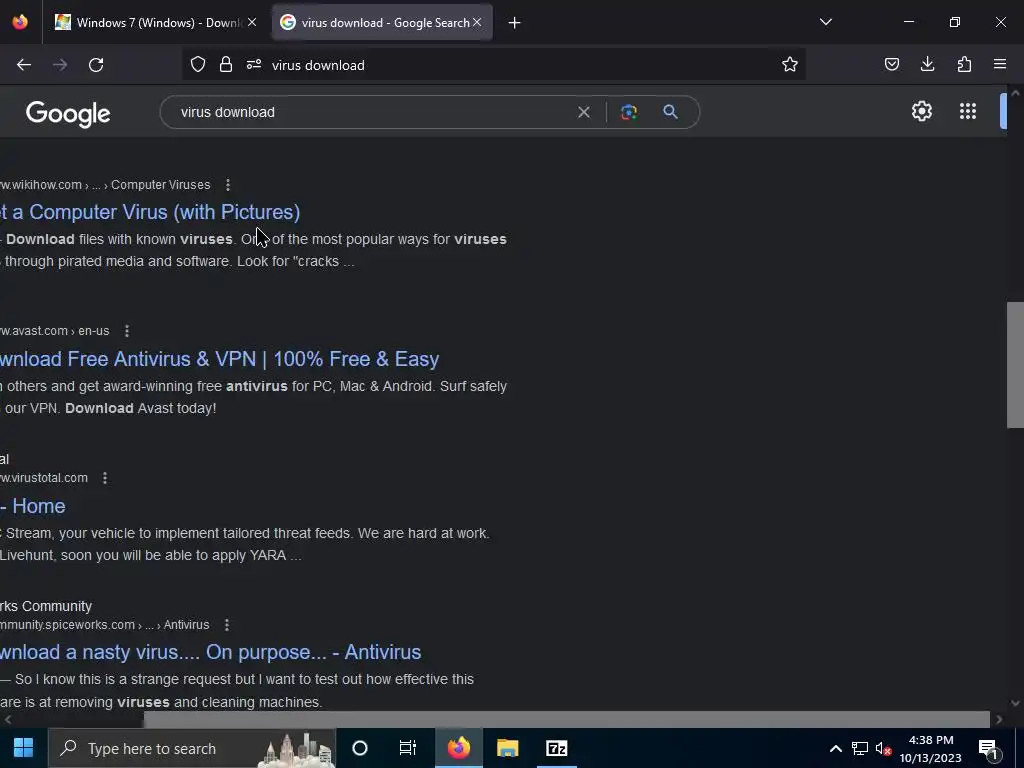Select the virus download Google Search tab
1024x768 pixels.
coord(381,23)
